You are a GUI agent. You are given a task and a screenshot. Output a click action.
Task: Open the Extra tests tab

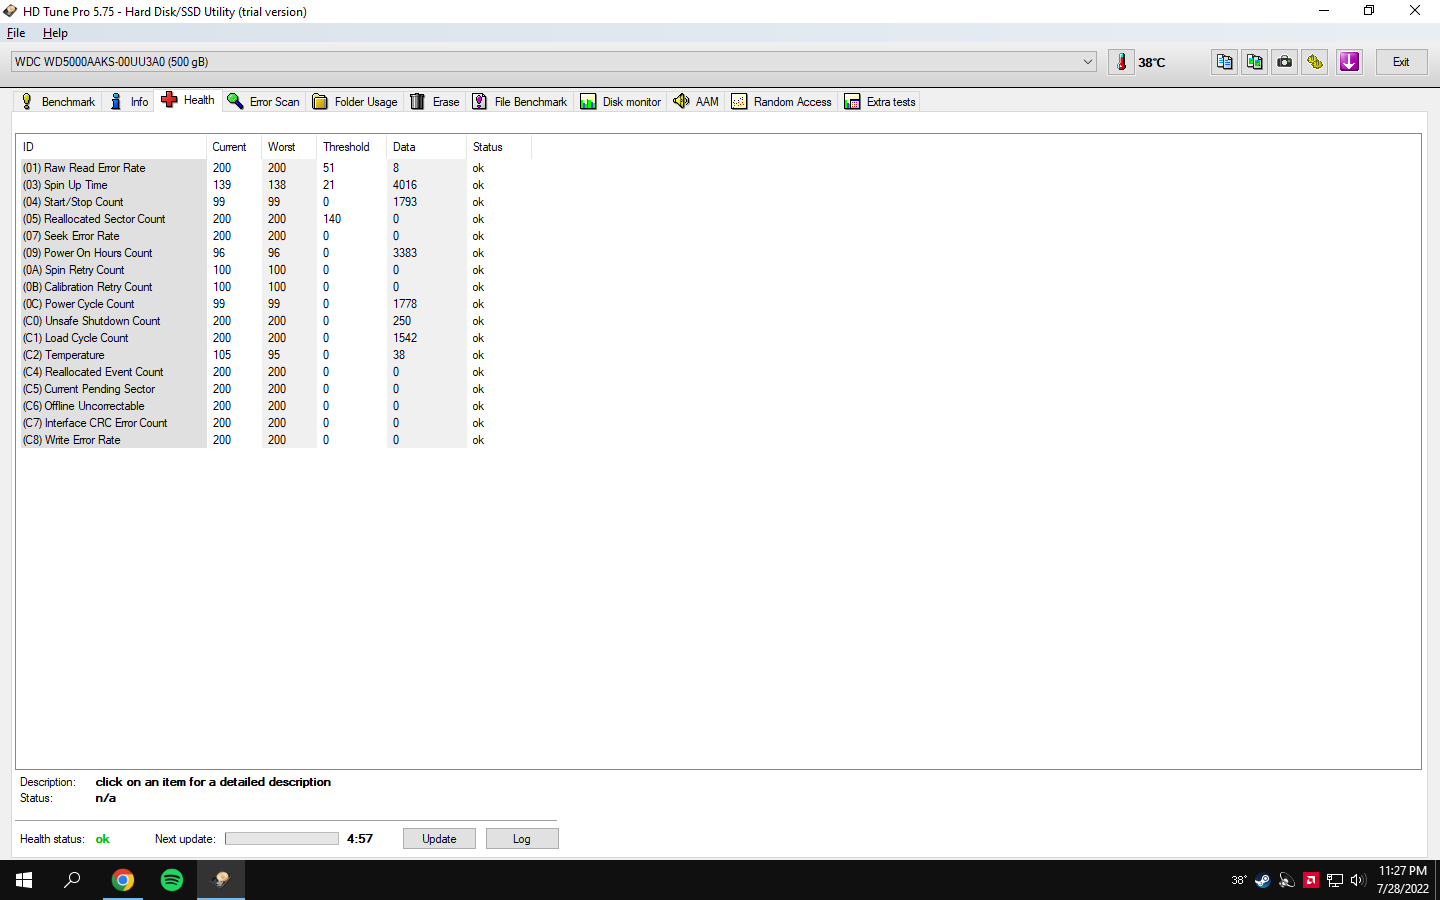880,102
